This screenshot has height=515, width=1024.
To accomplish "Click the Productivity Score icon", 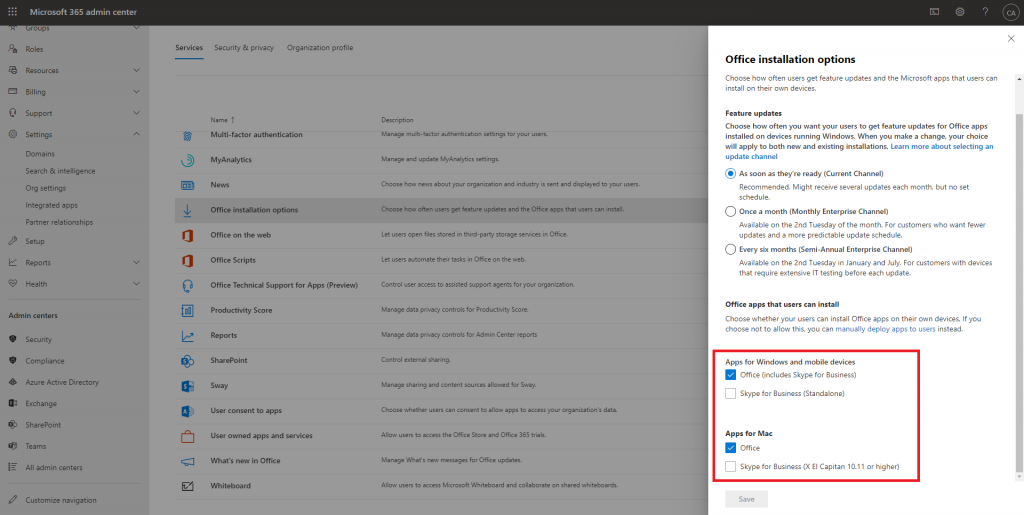I will tap(187, 311).
